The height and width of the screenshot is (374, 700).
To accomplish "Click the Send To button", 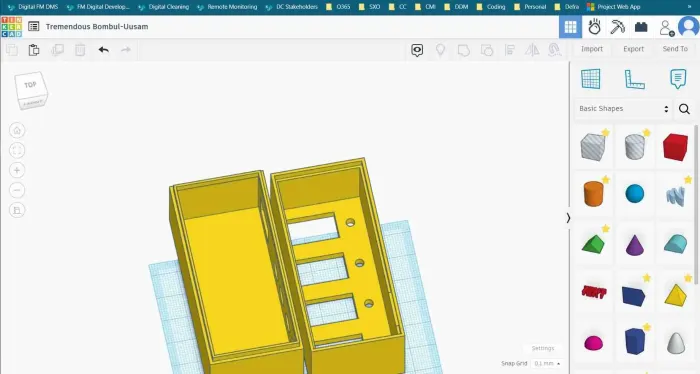I will click(x=675, y=49).
